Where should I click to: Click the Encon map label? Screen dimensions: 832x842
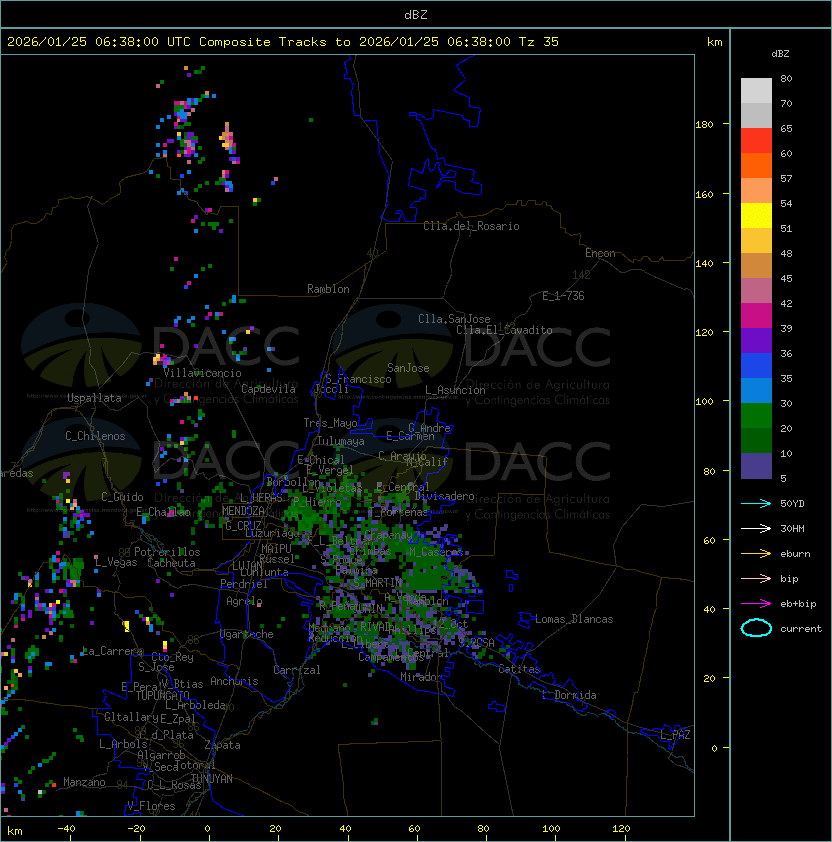tap(600, 253)
